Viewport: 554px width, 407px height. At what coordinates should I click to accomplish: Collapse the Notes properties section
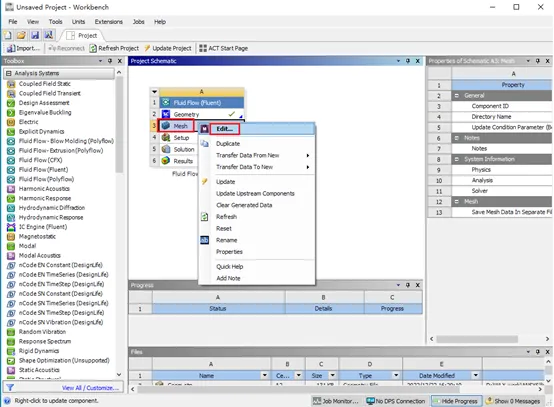click(x=456, y=138)
